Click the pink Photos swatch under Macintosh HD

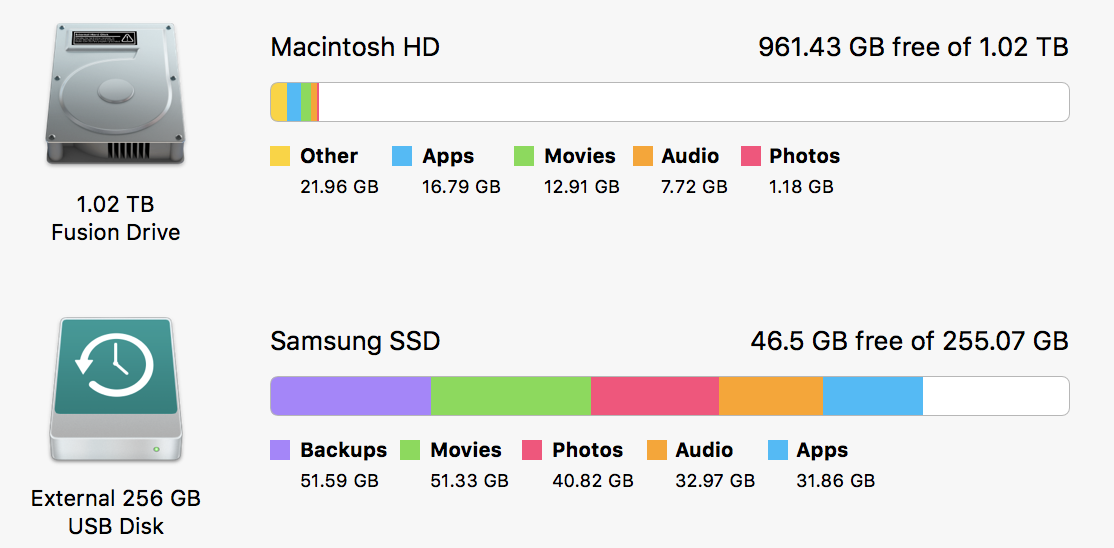[x=751, y=156]
